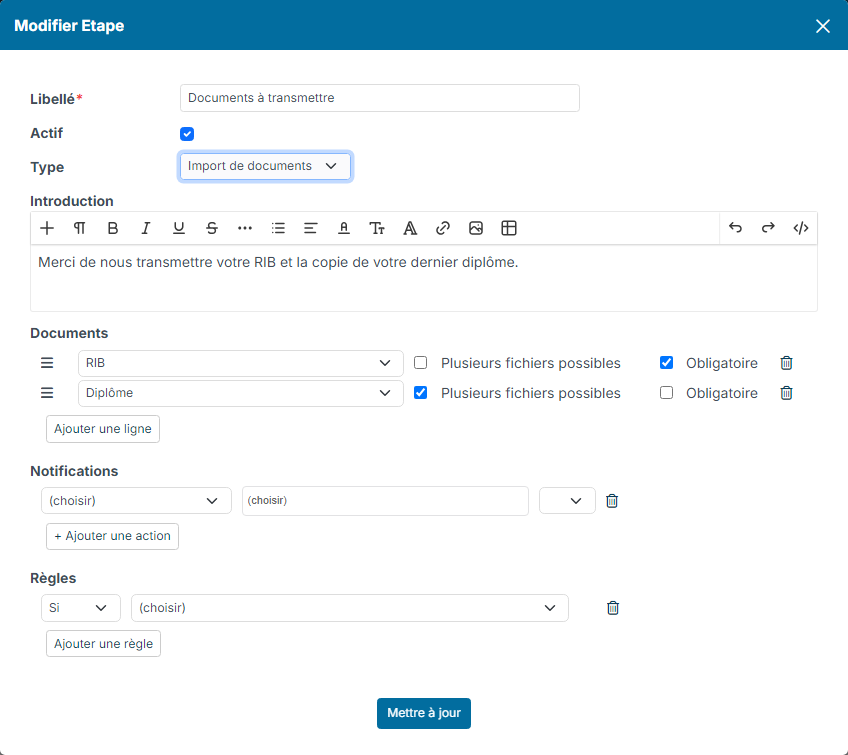Viewport: 848px width, 755px height.
Task: Uncheck Plusieurs fichiers possibles for Diplôme
Action: tap(420, 392)
